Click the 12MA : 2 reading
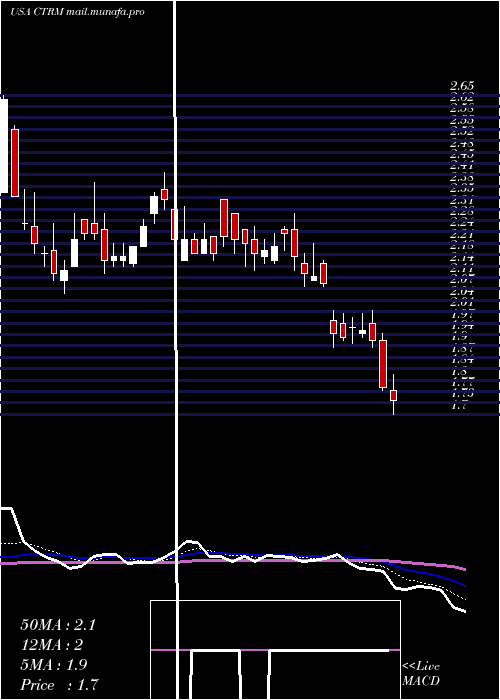The width and height of the screenshot is (500, 700). coord(51,645)
